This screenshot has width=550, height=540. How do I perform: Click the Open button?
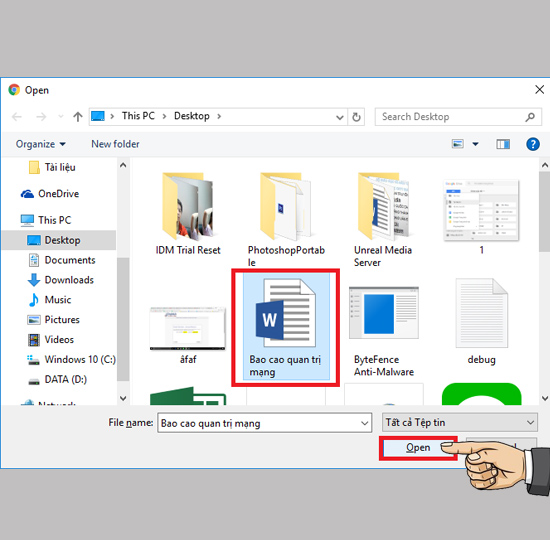coord(418,448)
